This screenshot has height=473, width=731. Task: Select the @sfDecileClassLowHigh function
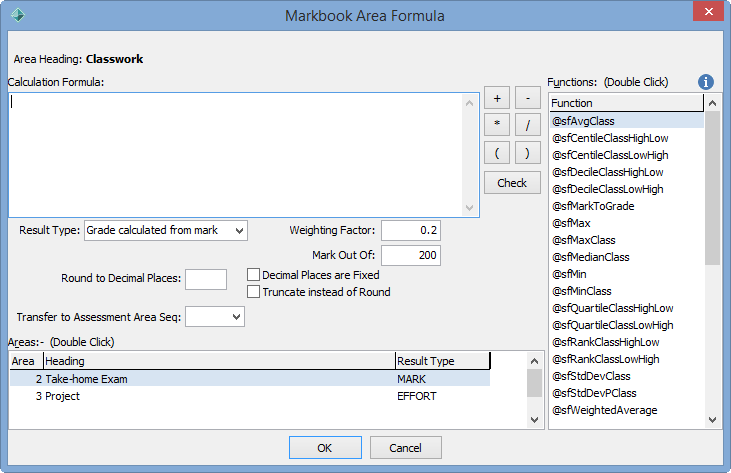627,189
